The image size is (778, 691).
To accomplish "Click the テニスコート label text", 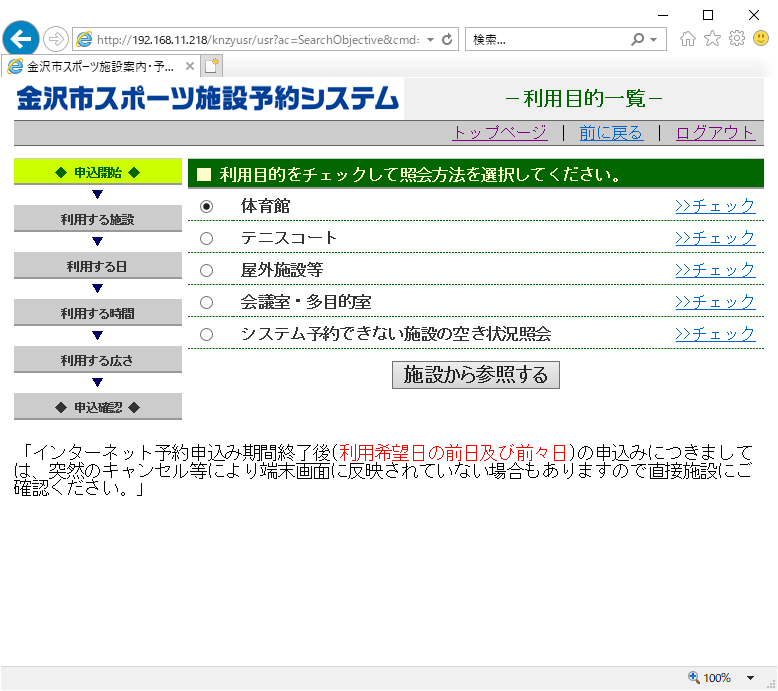I will click(x=289, y=238).
